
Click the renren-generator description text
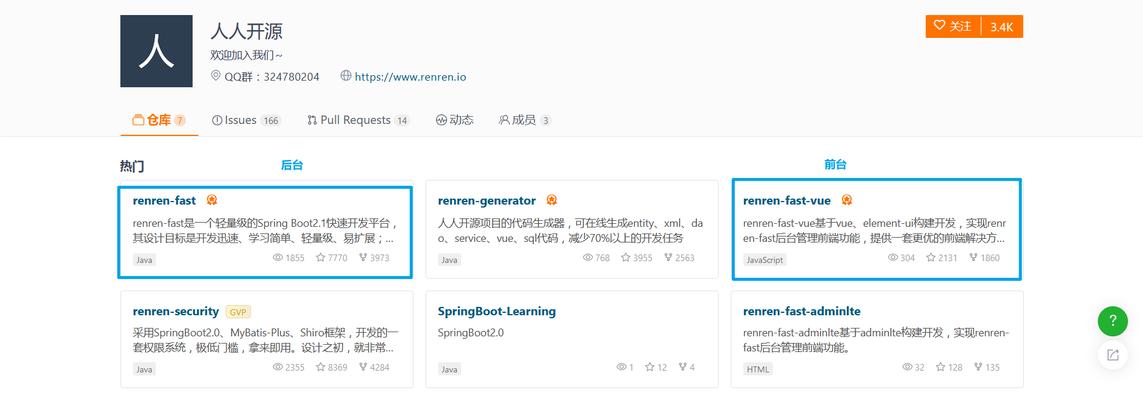point(571,230)
